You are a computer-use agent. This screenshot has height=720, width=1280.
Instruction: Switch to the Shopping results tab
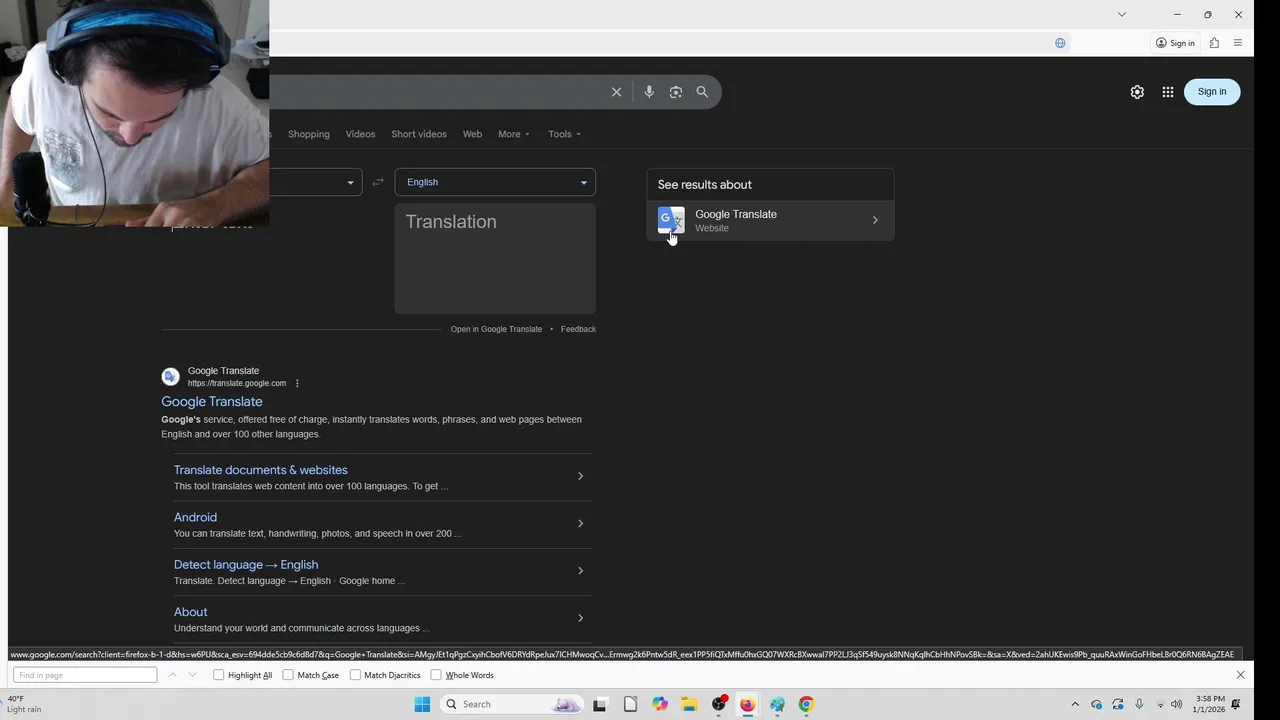pyautogui.click(x=308, y=134)
